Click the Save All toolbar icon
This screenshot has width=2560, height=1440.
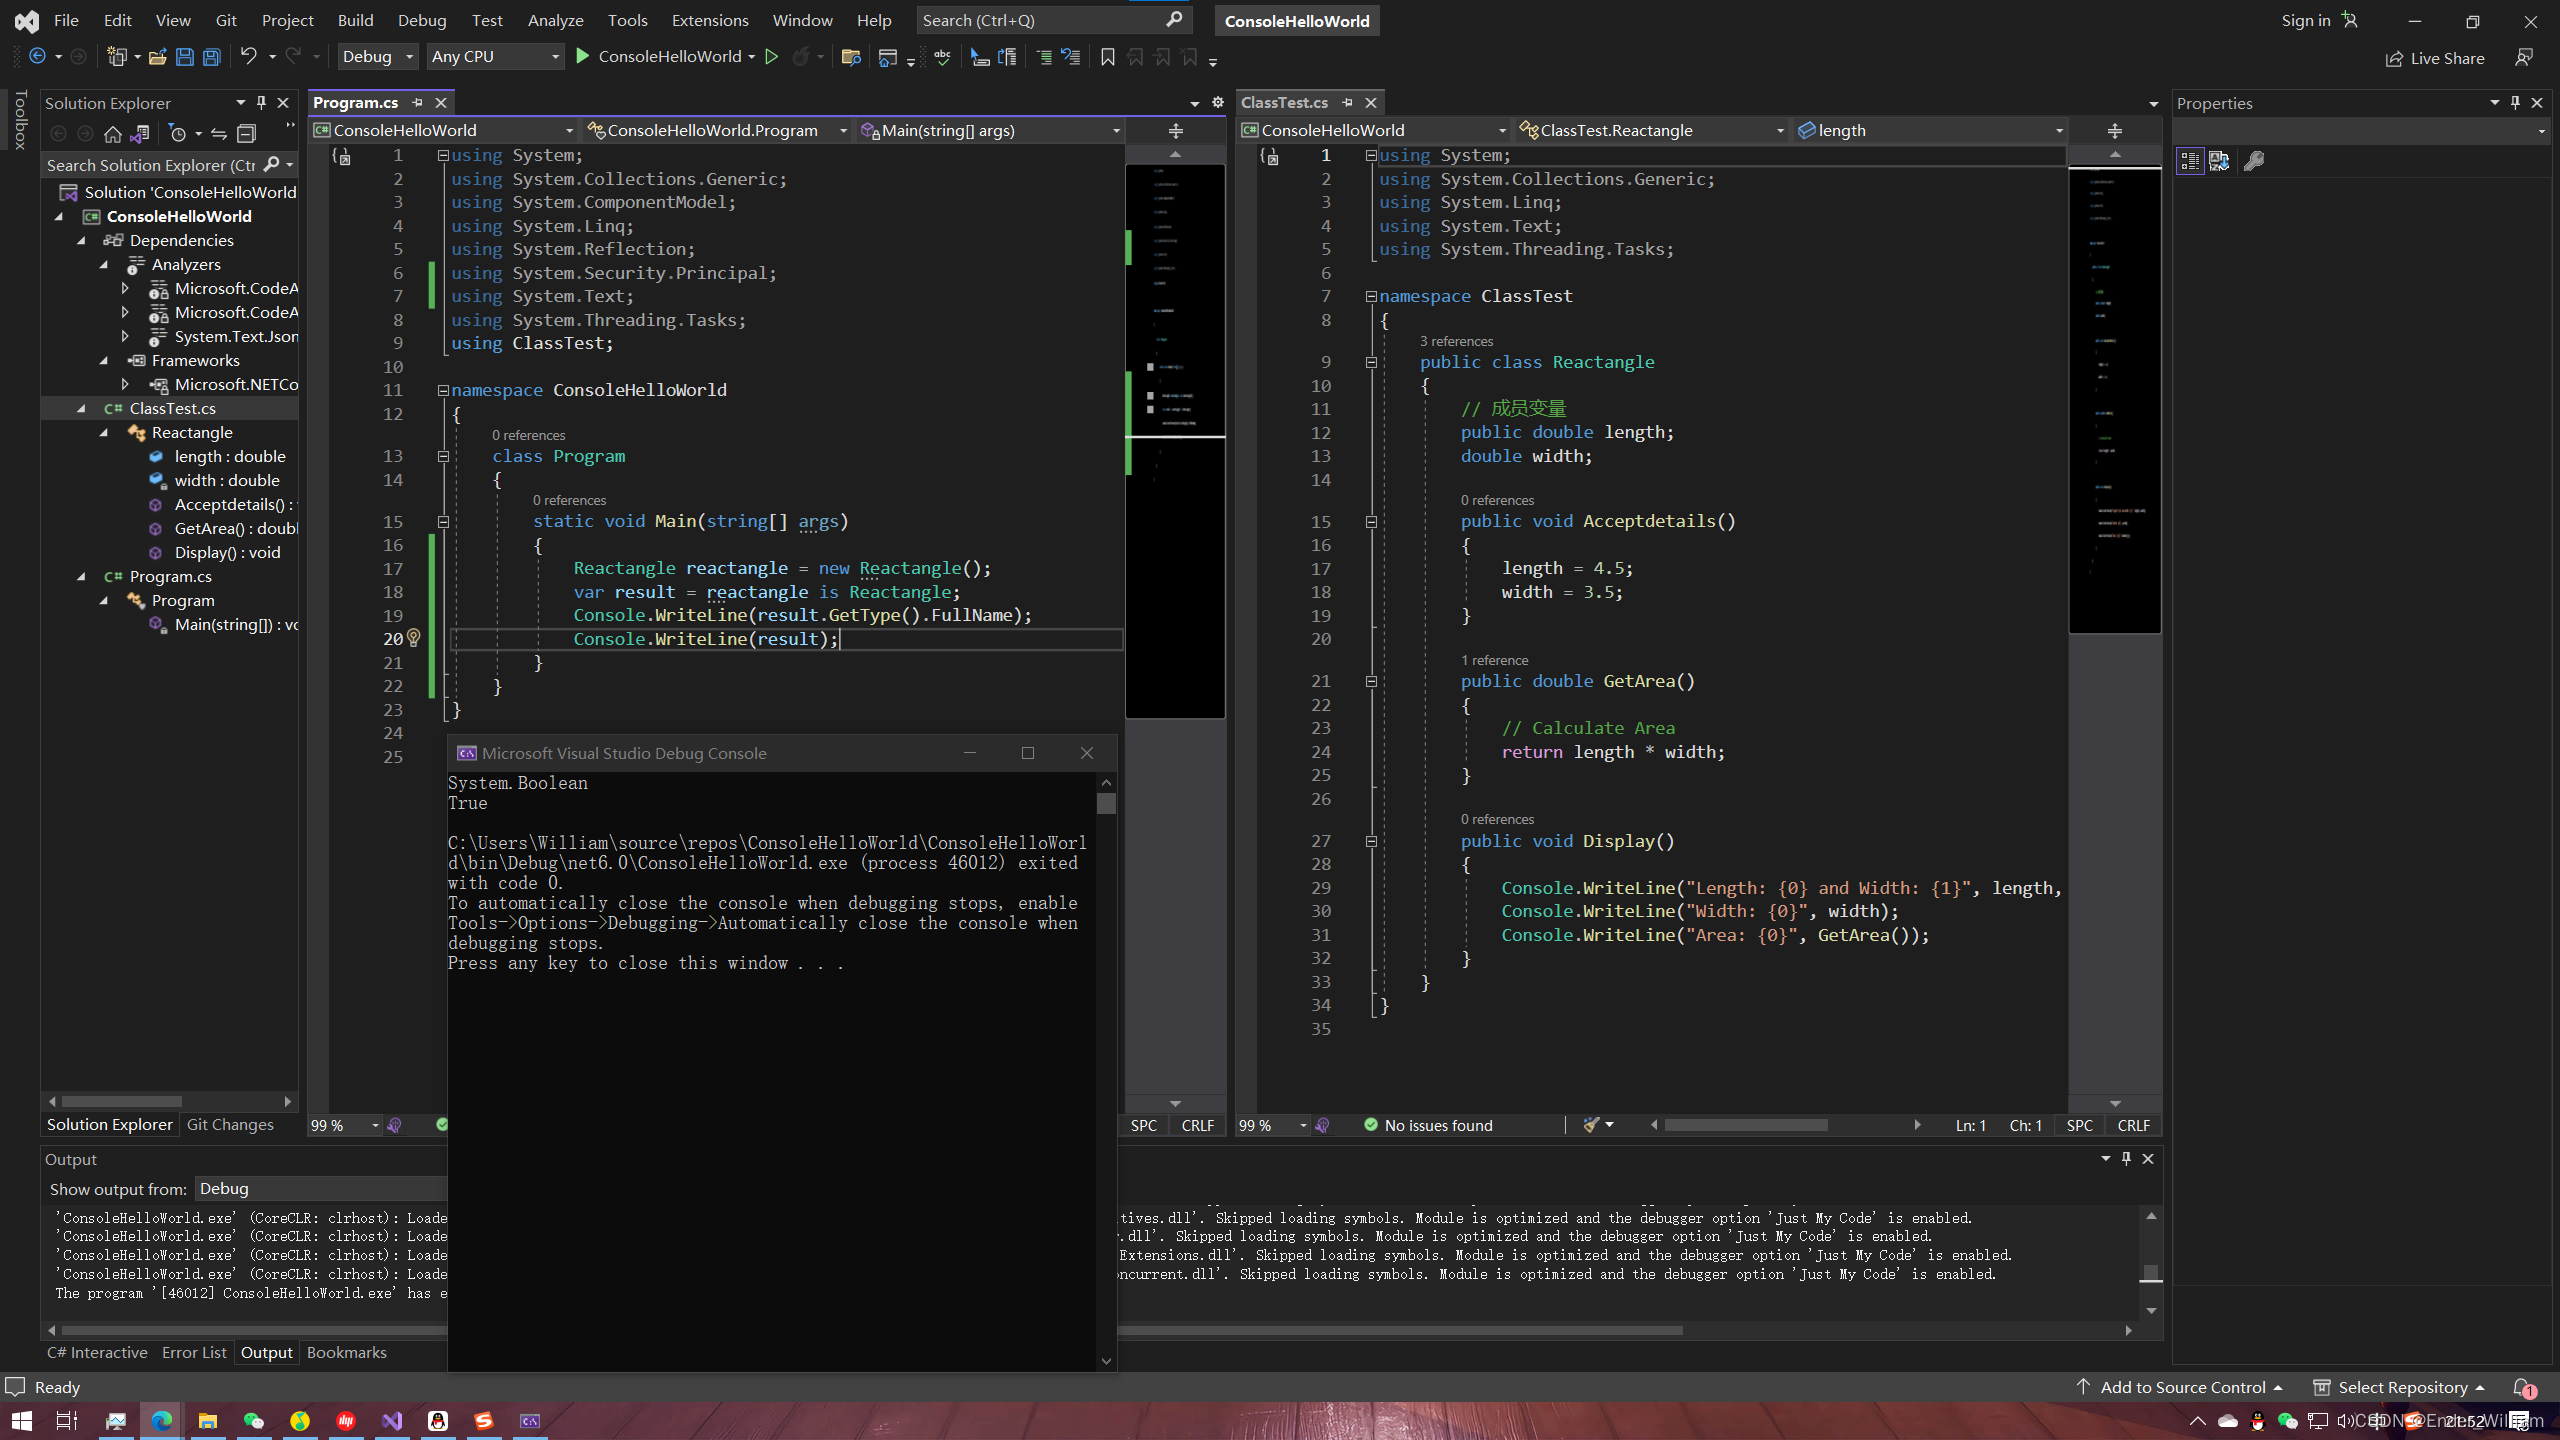click(212, 57)
